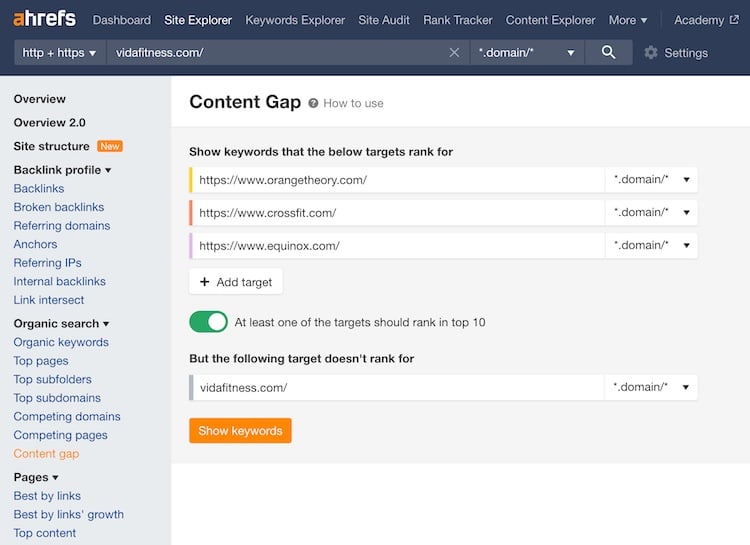The width and height of the screenshot is (750, 545).
Task: Open the mode dropdown for equinox.com
Action: pos(651,245)
